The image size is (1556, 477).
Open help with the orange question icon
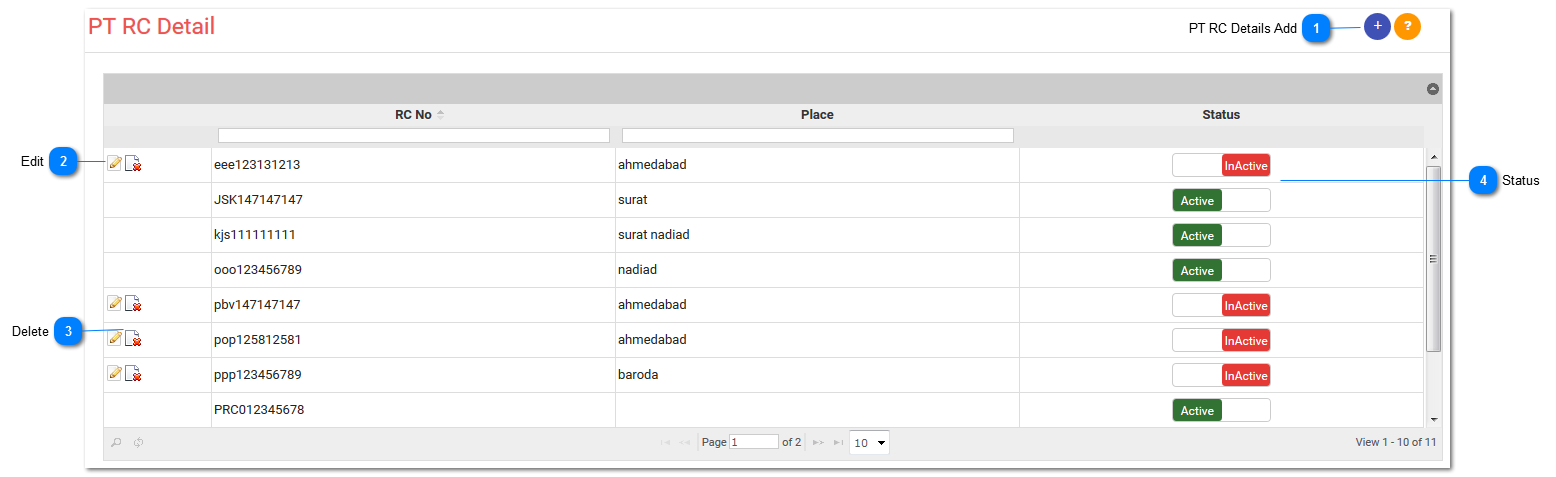coord(1407,27)
